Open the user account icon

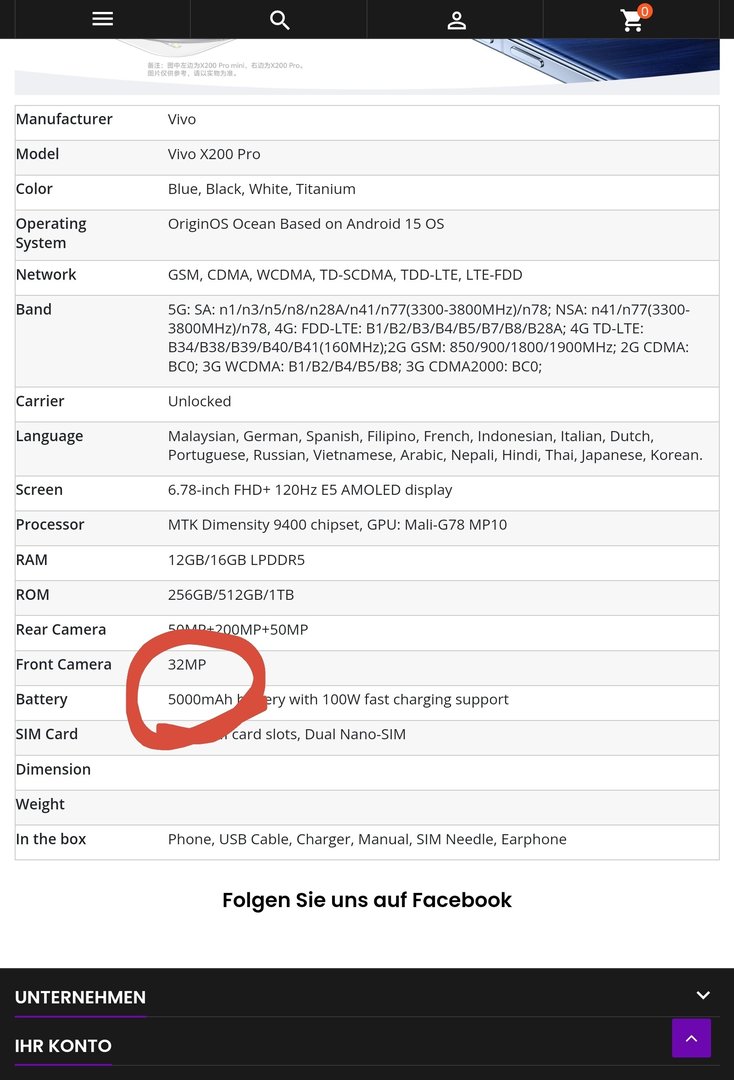(456, 20)
